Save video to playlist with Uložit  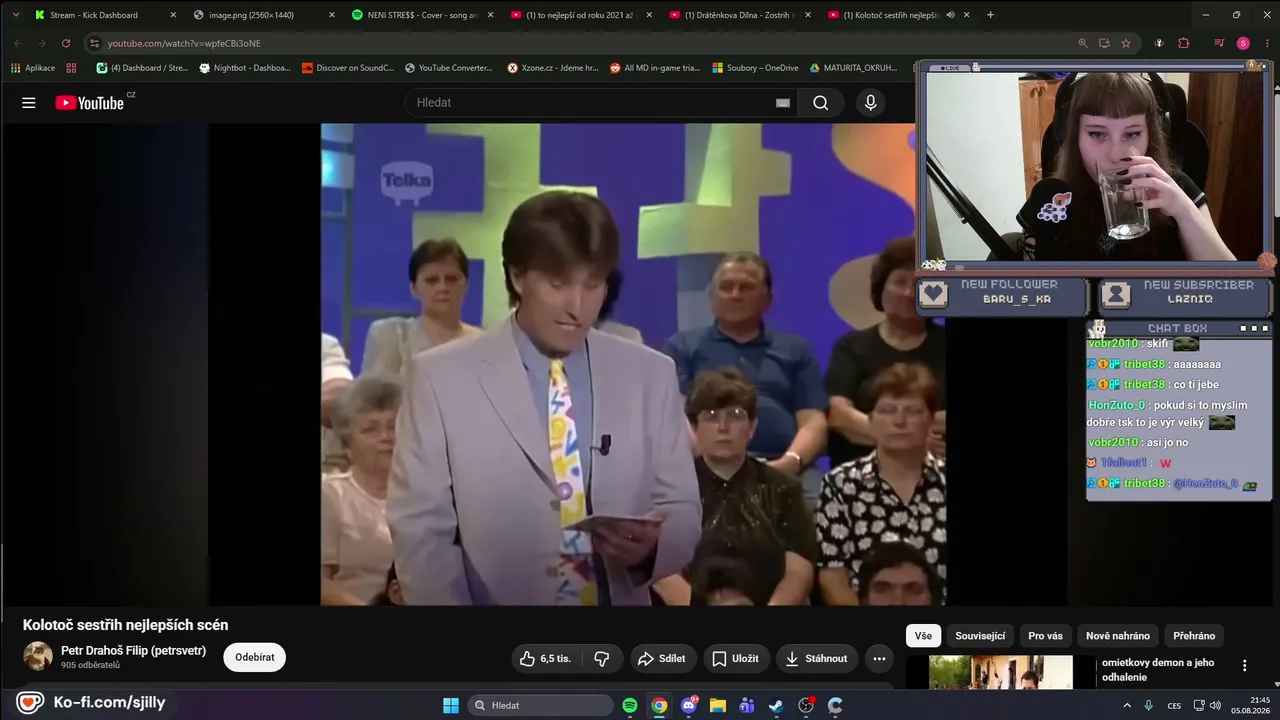point(735,659)
